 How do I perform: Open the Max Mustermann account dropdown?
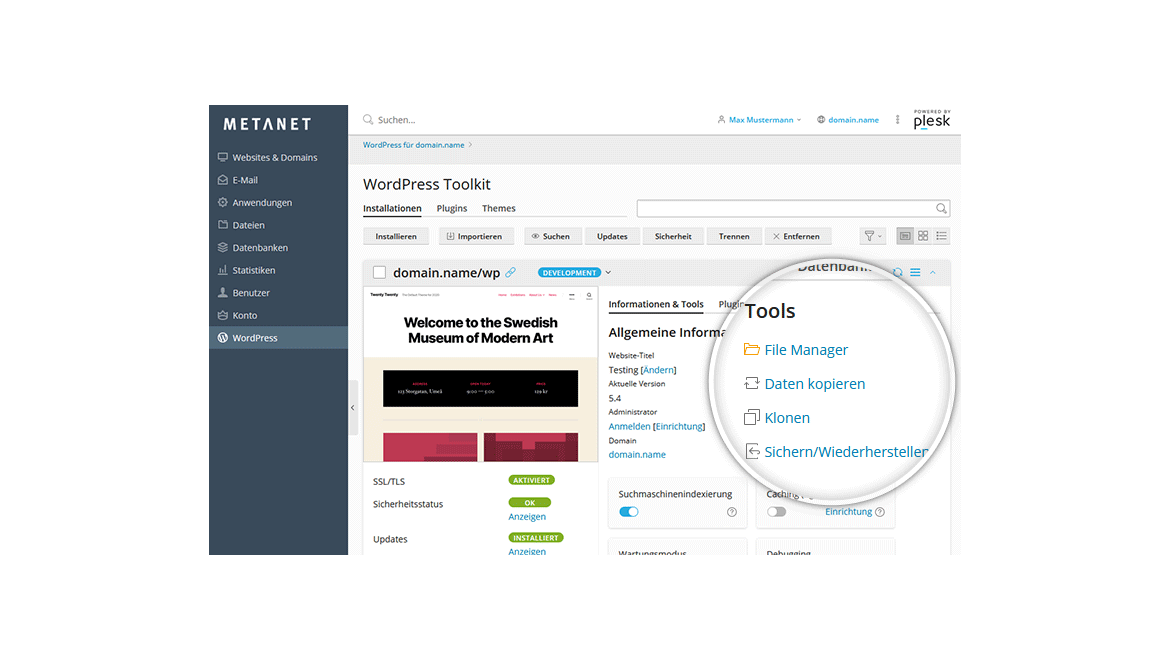[x=760, y=119]
